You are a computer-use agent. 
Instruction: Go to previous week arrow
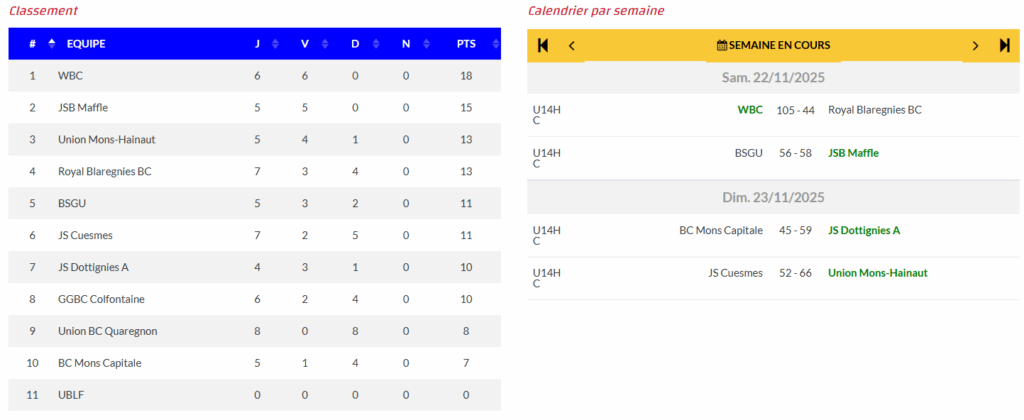(571, 45)
